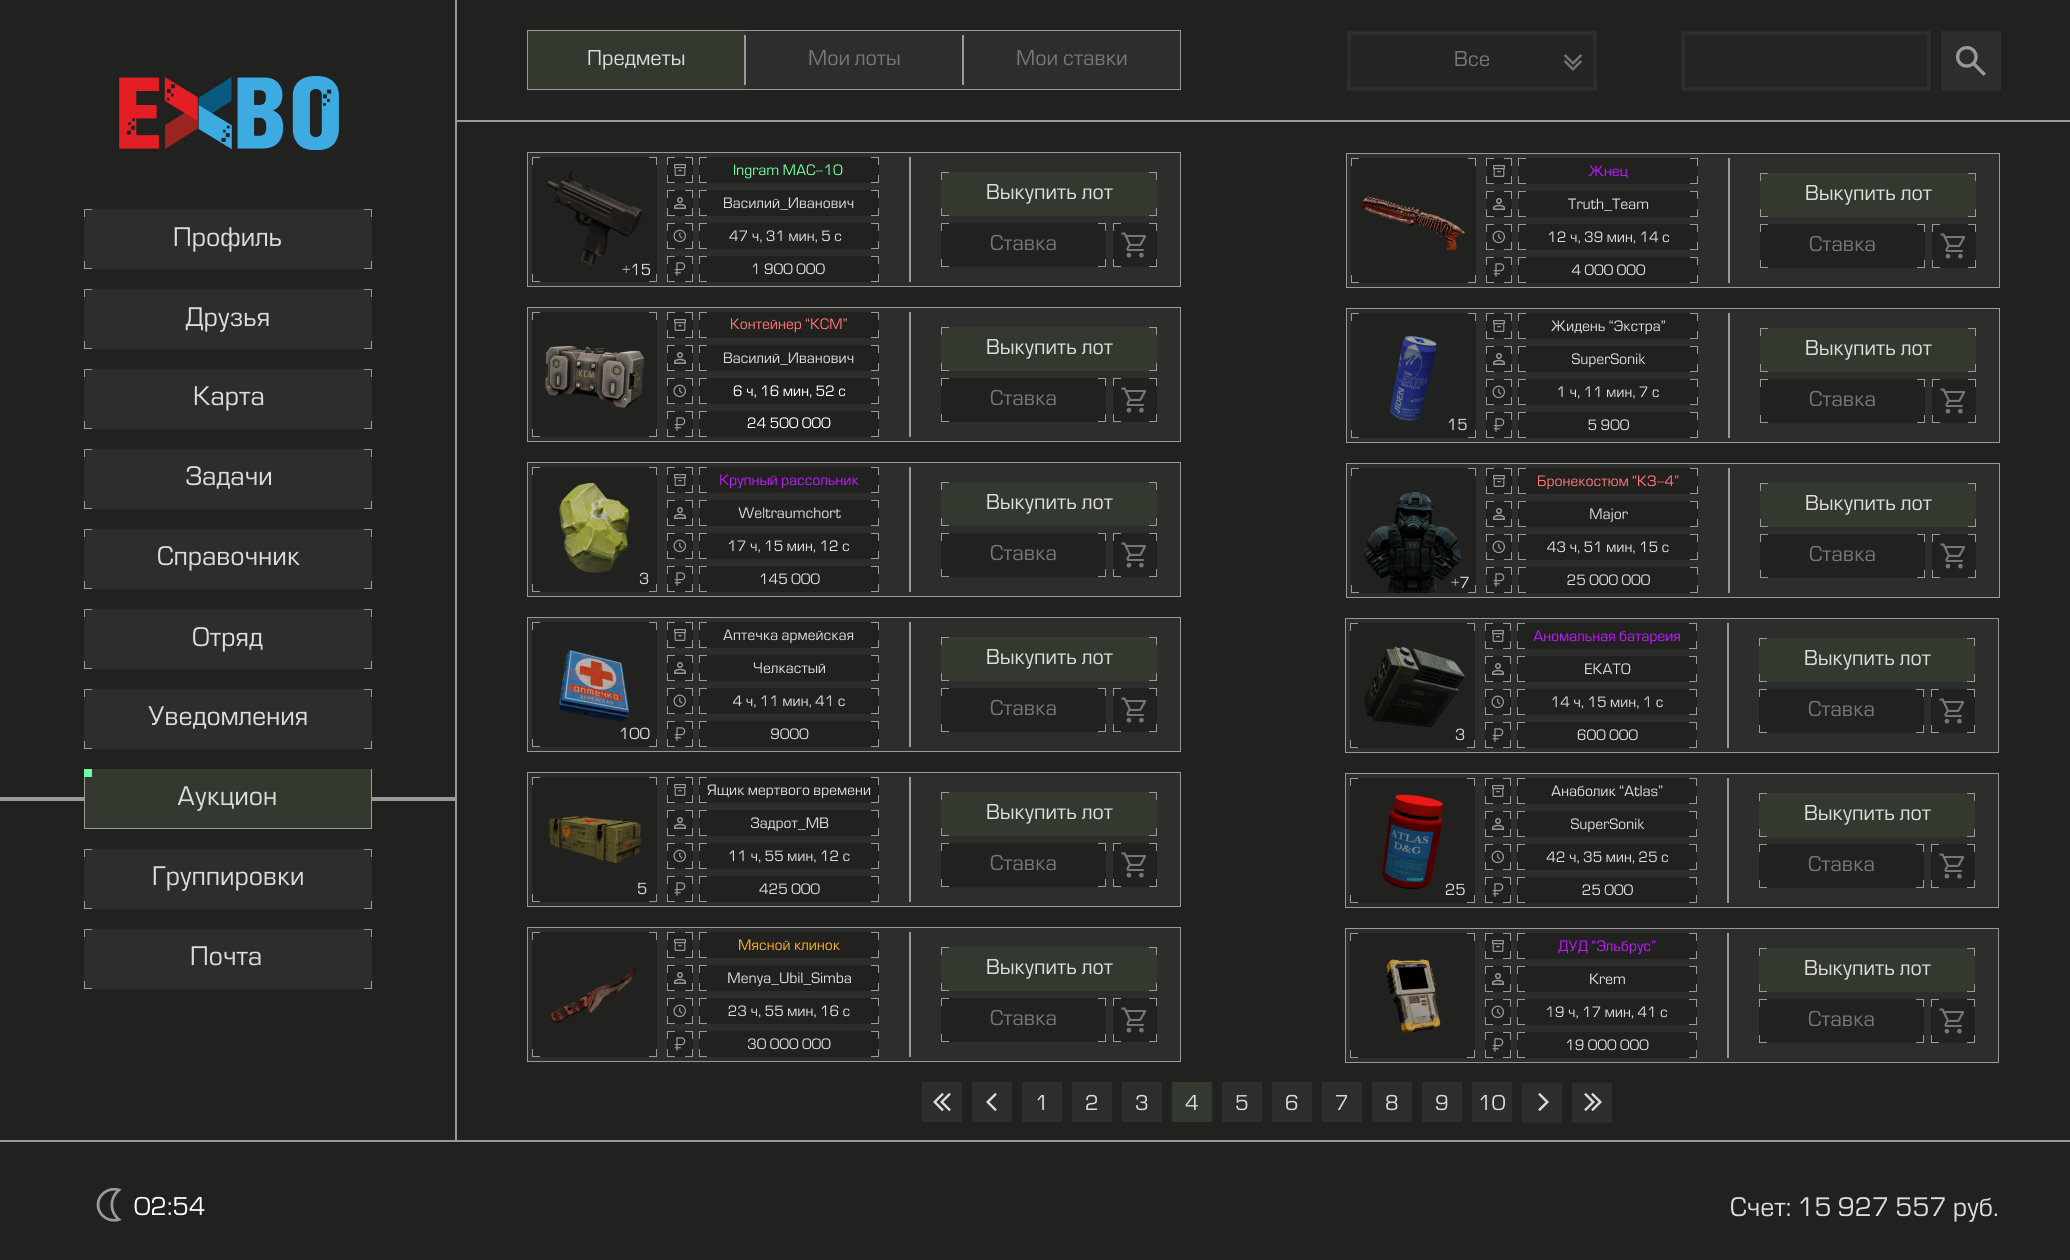2070x1260 pixels.
Task: Click cart icon for ДУД Эльбрус lot
Action: point(1952,1020)
